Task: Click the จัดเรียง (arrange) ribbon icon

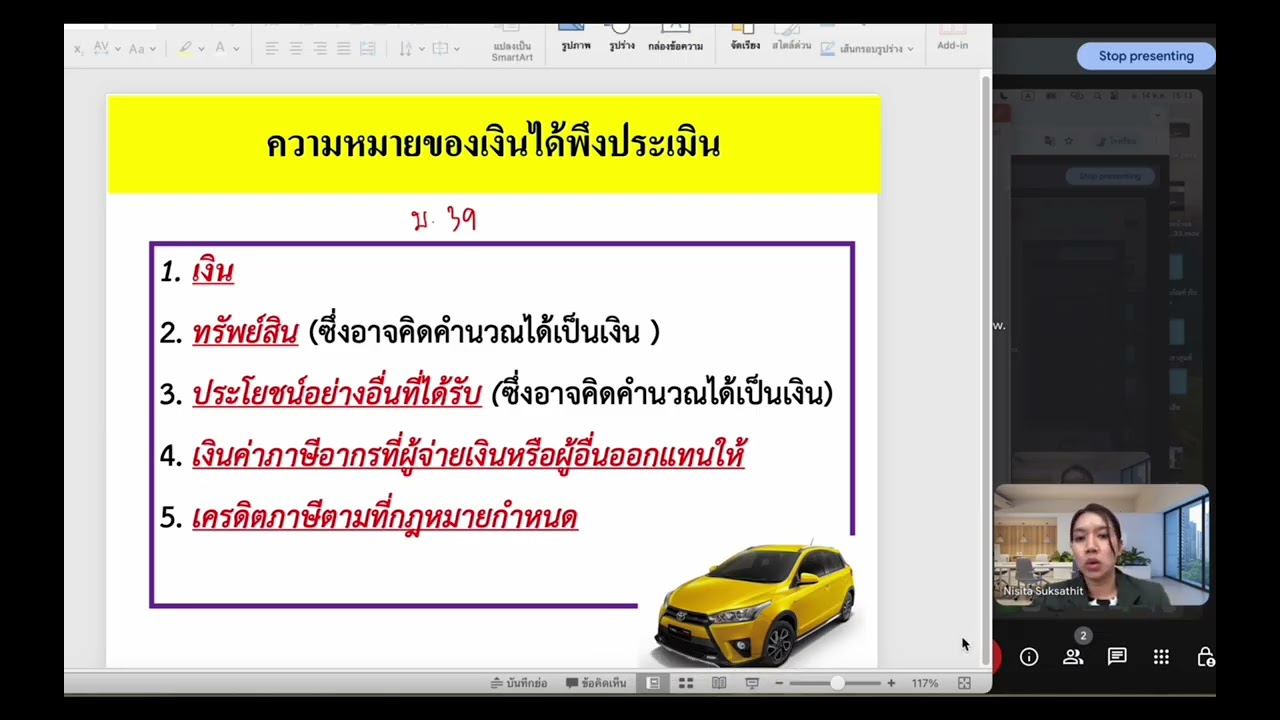Action: pyautogui.click(x=745, y=37)
